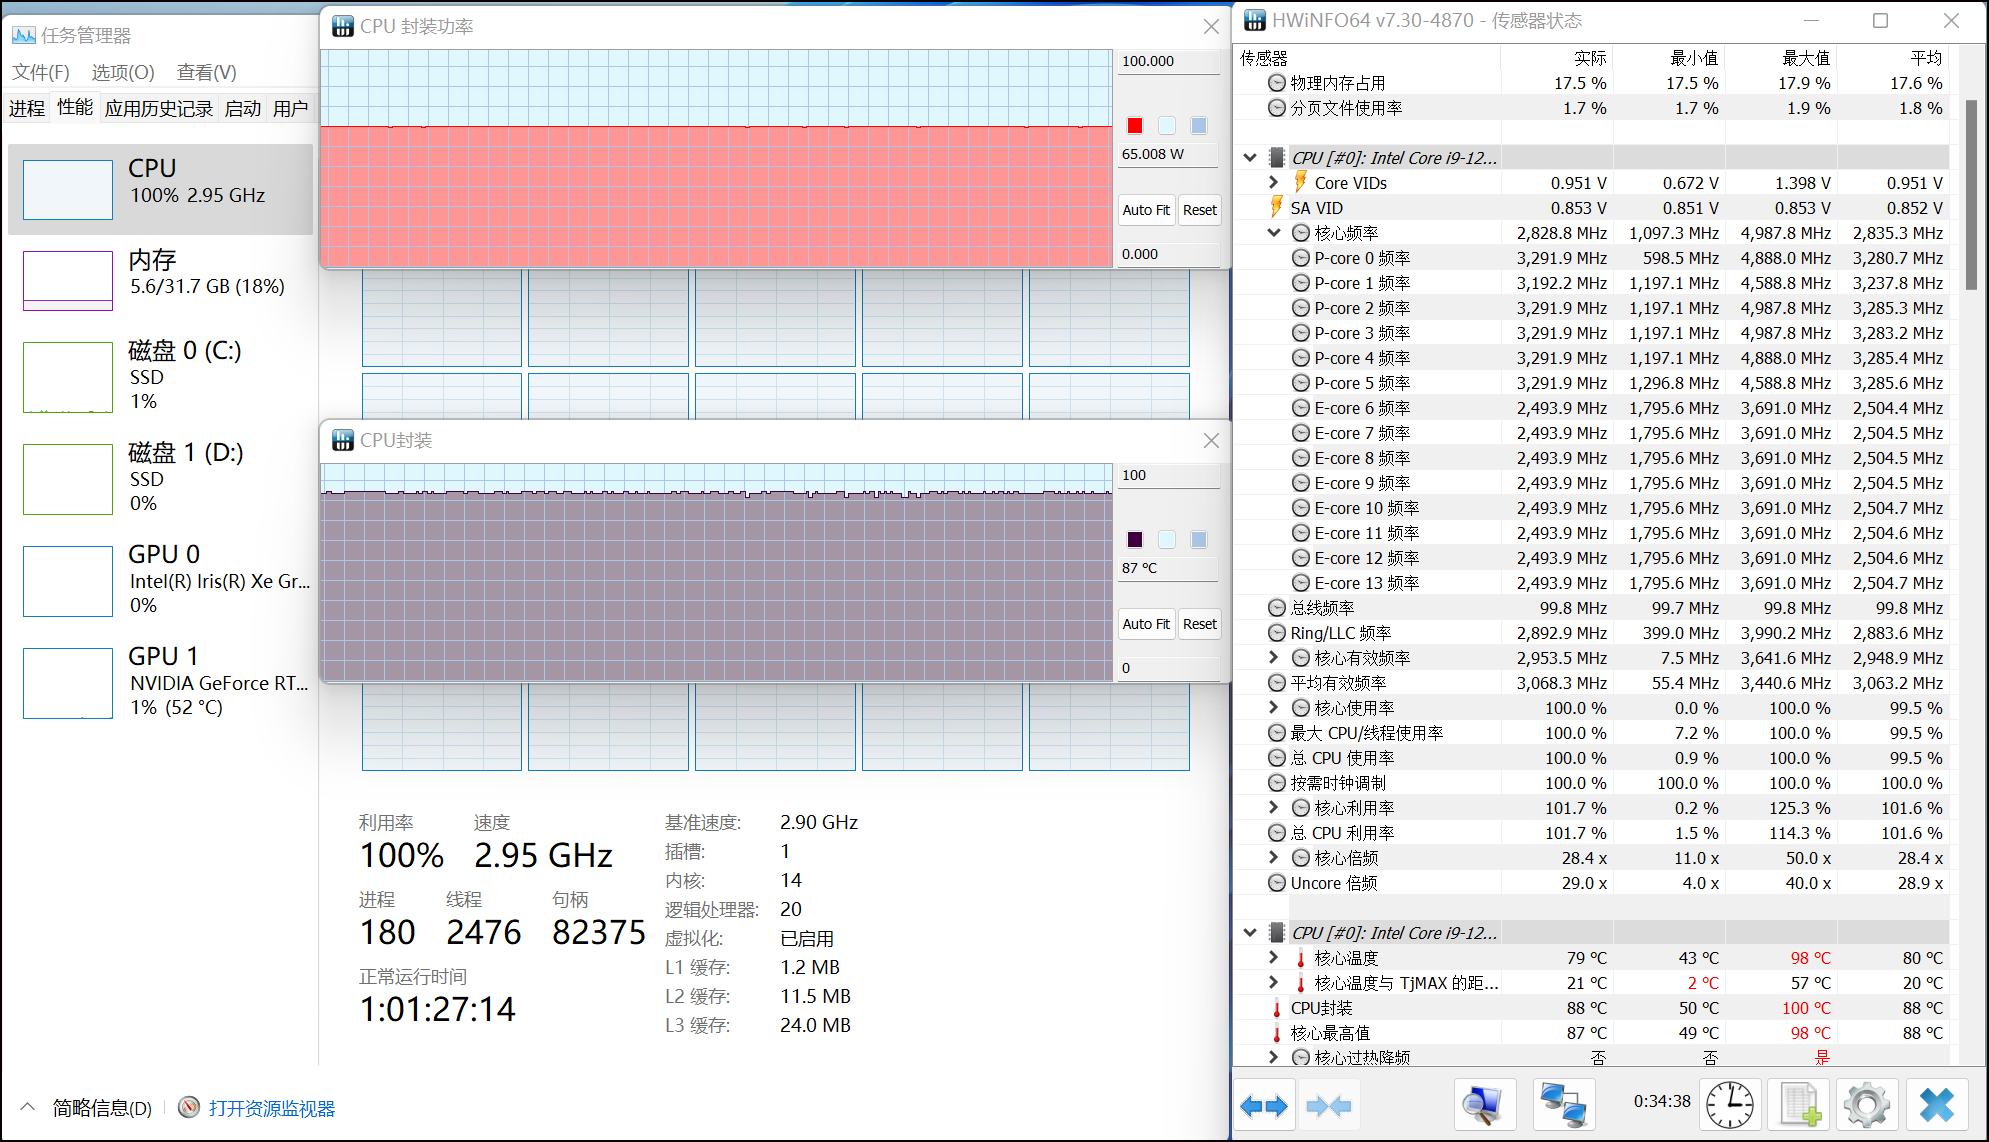Screen dimensions: 1989x1142
Task: Start logging with the spreadsheet-plus icon
Action: (x=1799, y=1105)
